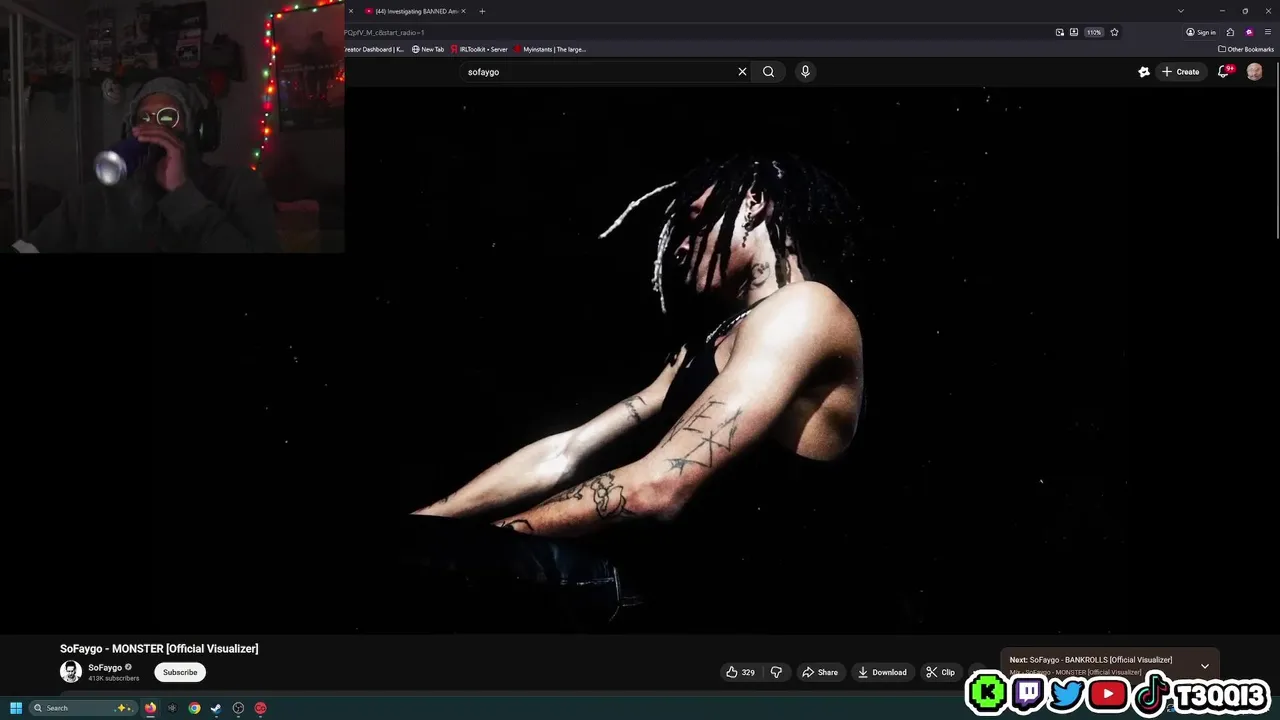Click the Windows taskbar Search box
The image size is (1280, 720).
[x=82, y=708]
